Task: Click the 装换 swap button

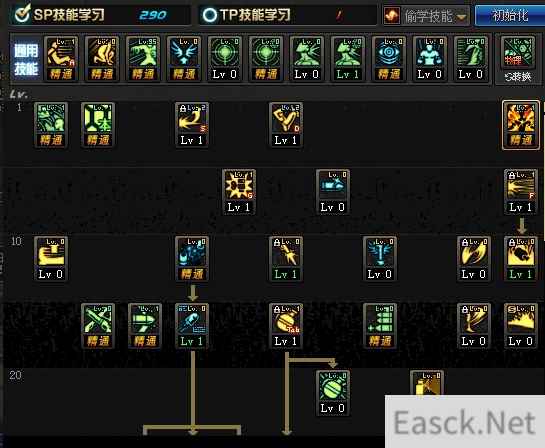Action: click(x=518, y=76)
